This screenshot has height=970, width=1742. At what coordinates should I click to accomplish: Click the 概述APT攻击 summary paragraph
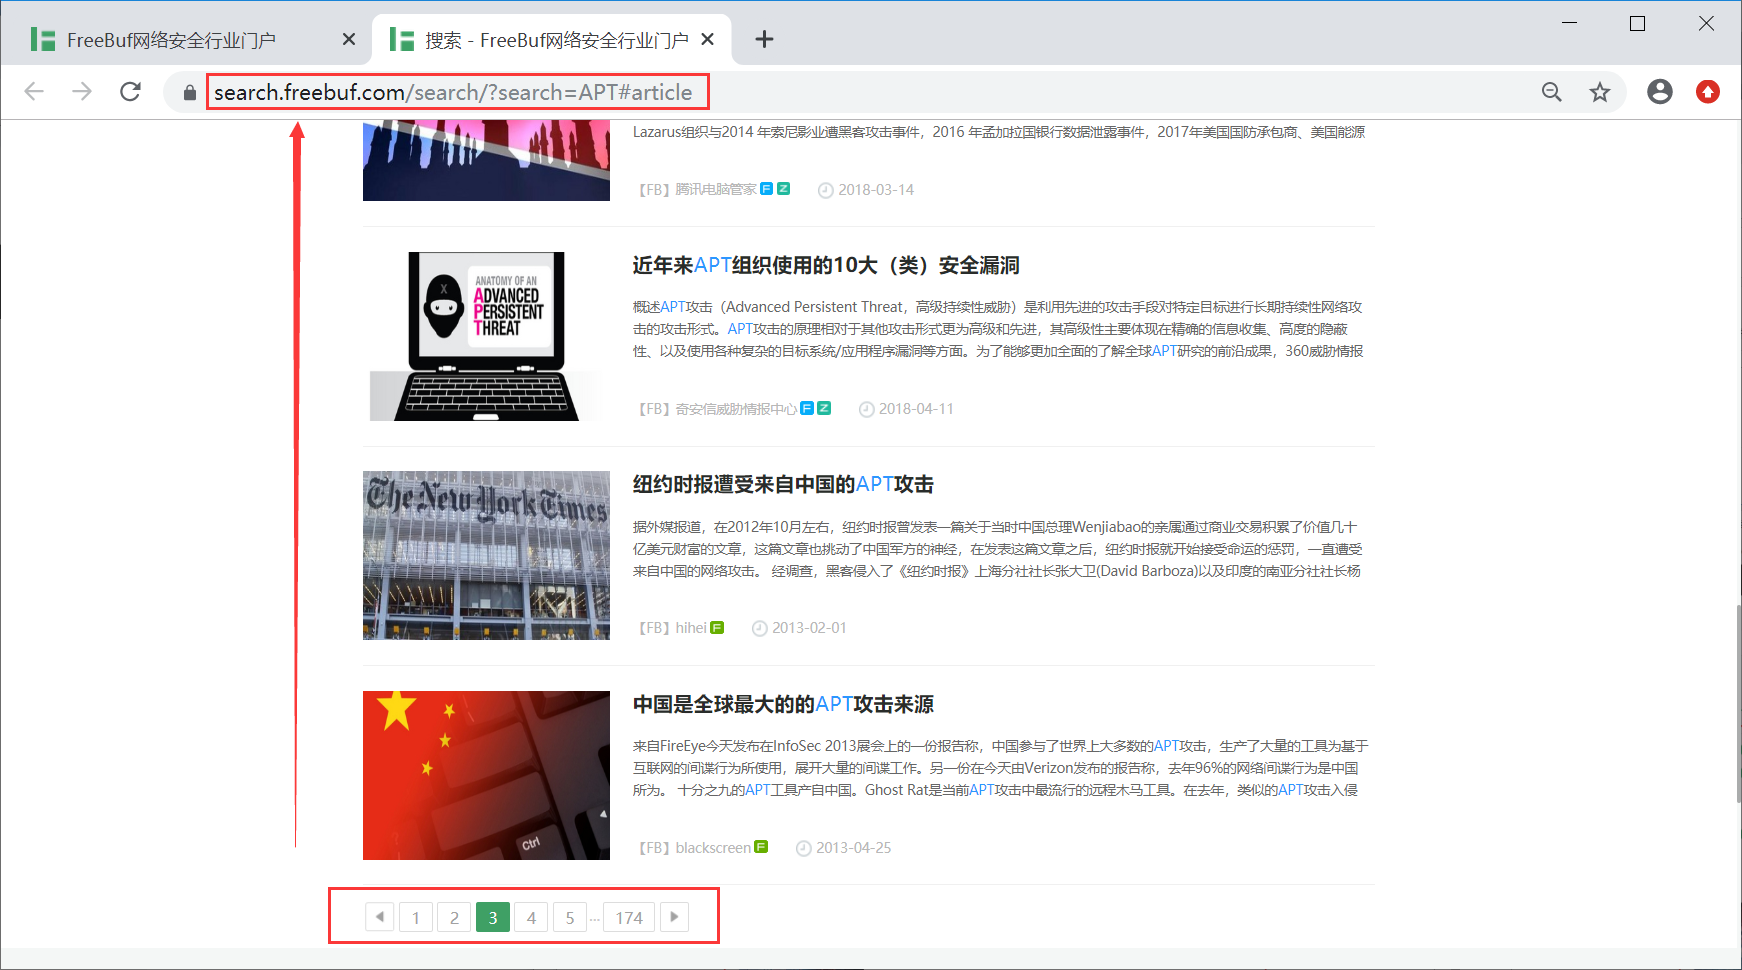tap(998, 329)
